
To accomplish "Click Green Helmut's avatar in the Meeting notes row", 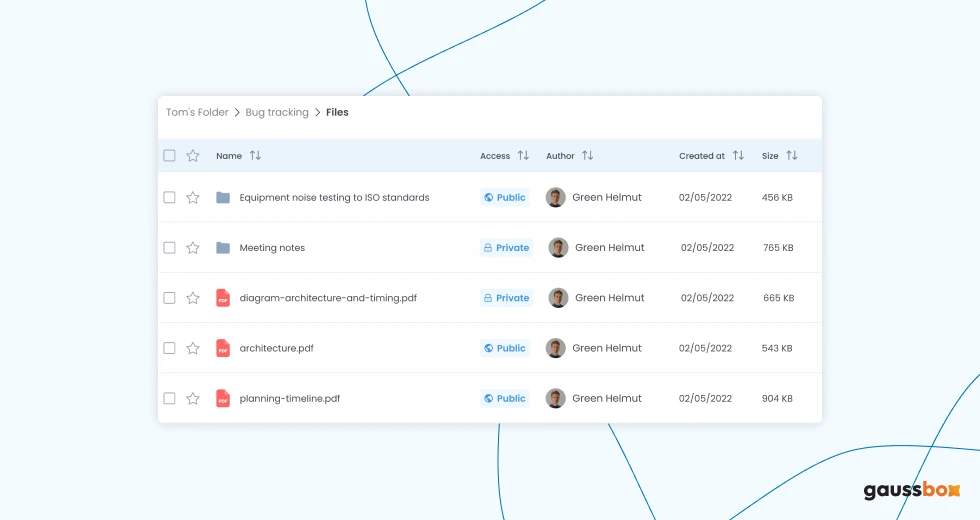I will point(559,248).
